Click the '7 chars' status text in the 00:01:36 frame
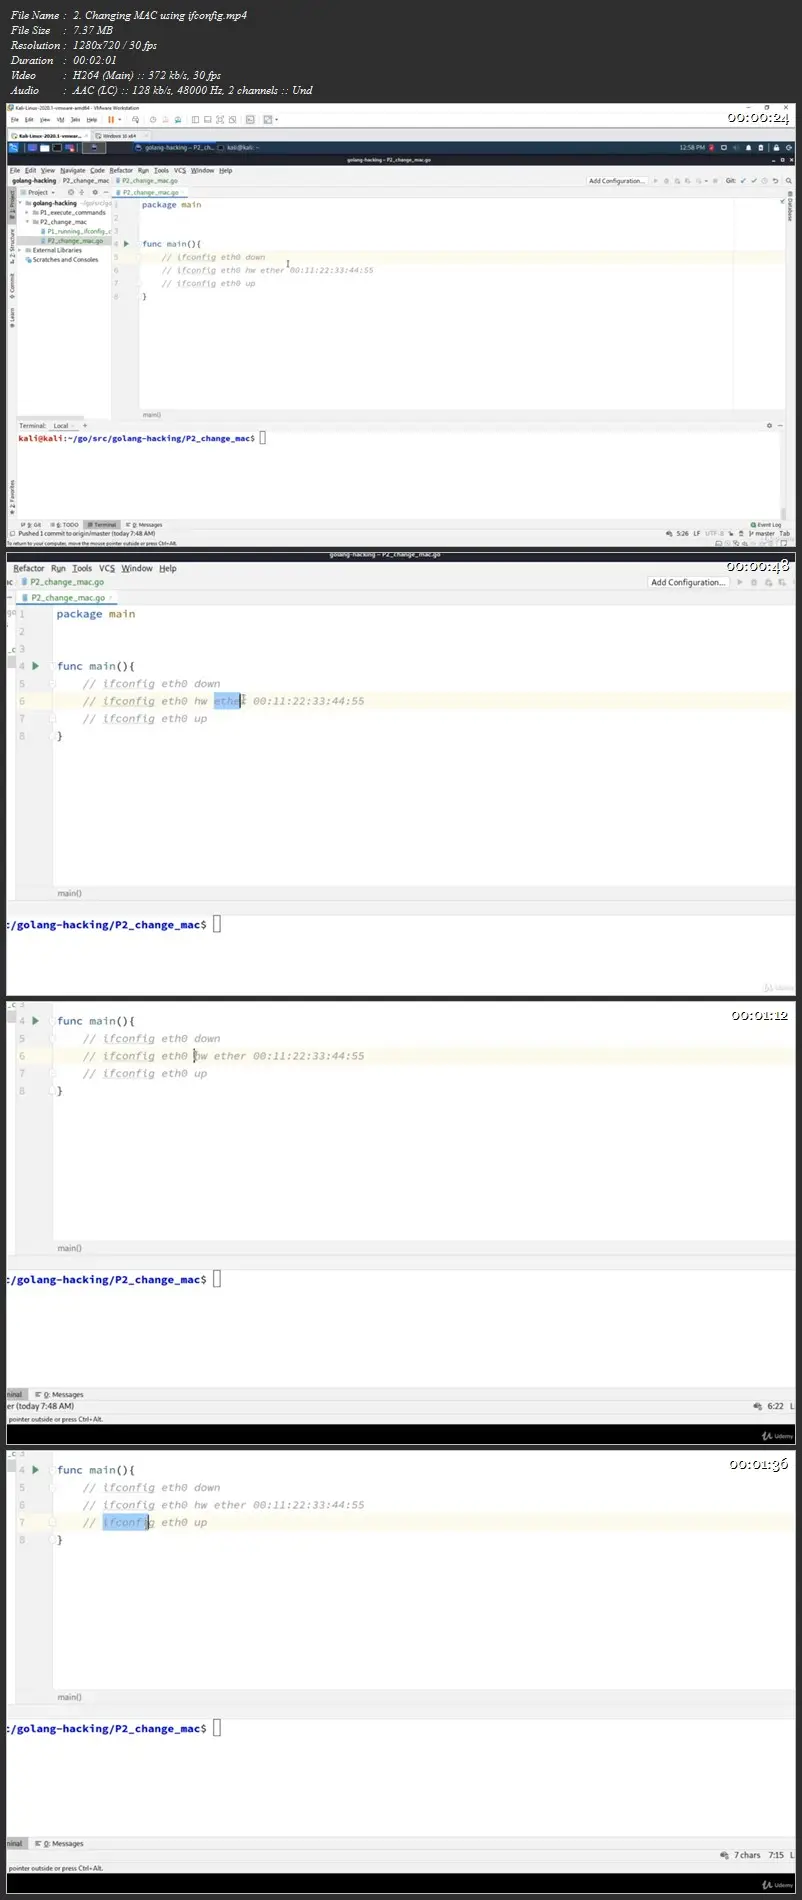 (747, 1855)
